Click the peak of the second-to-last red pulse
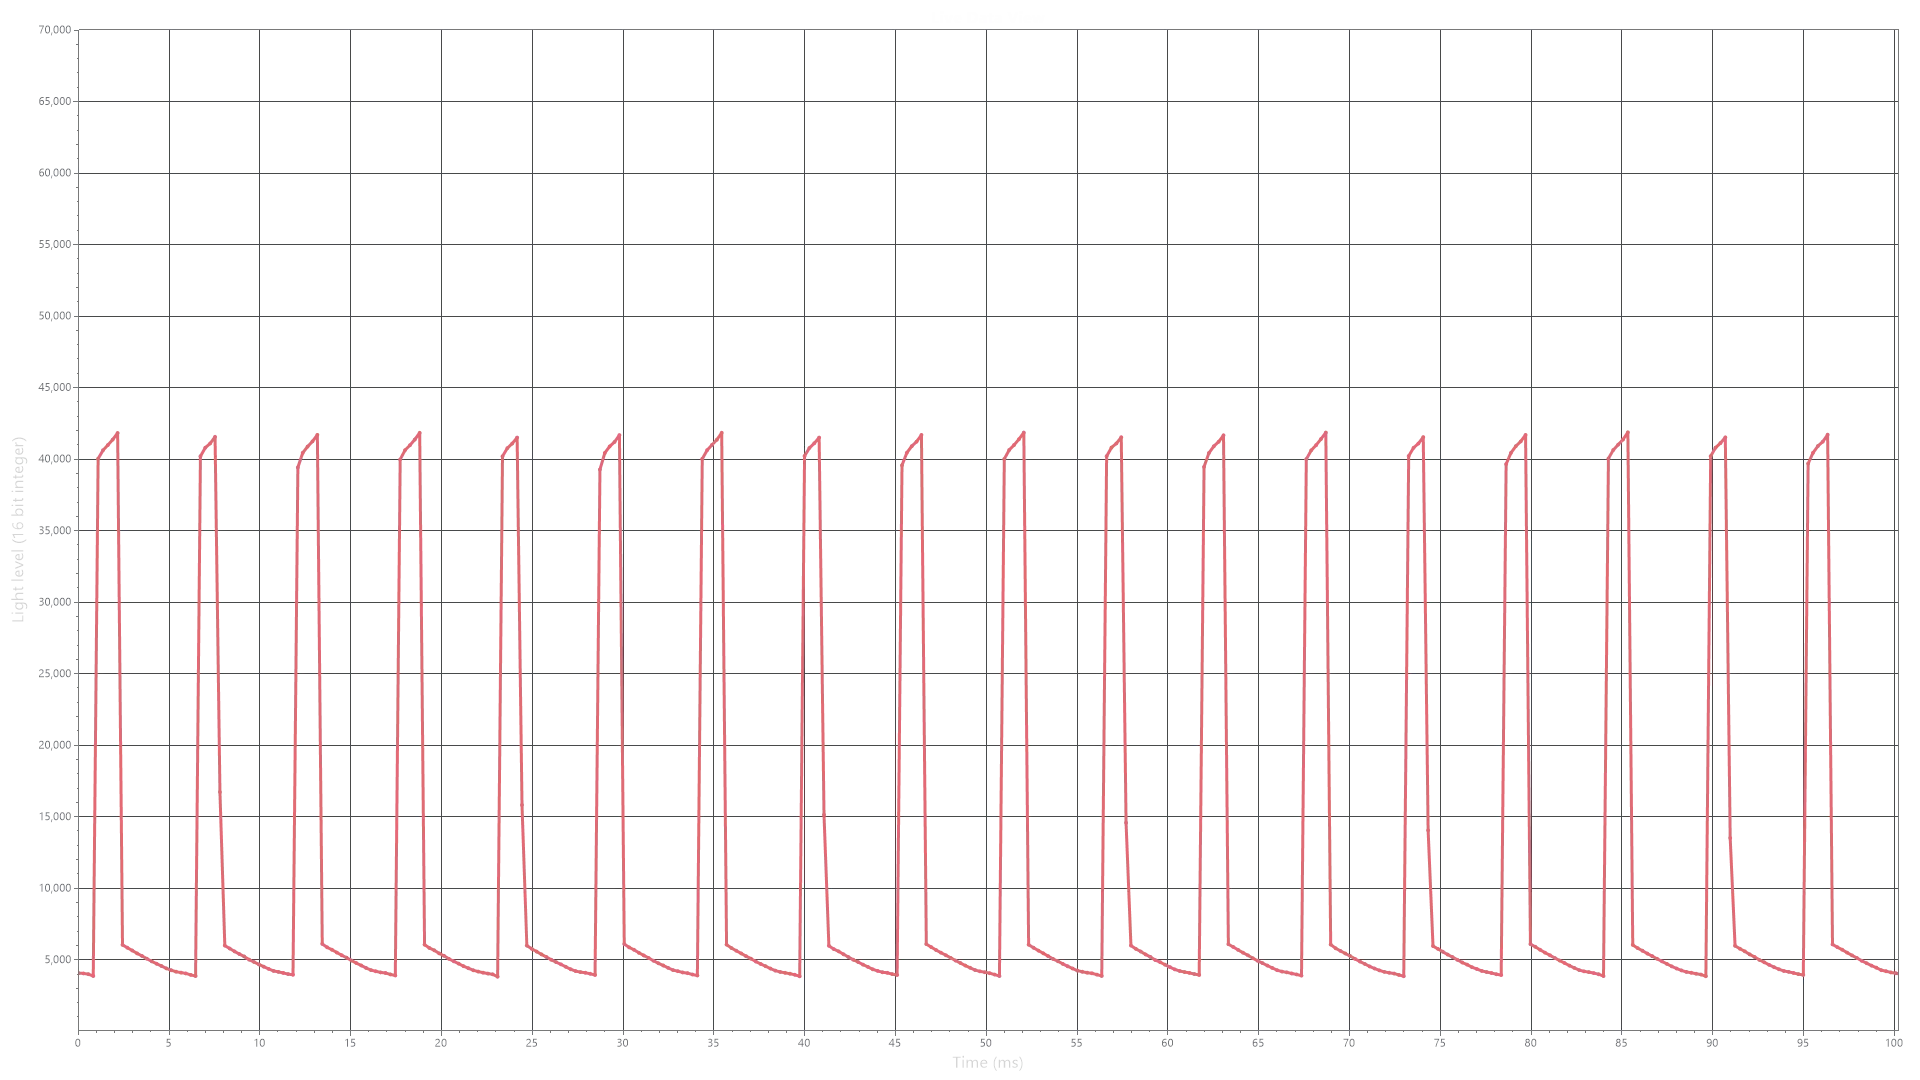Viewport: 1920px width, 1080px height. pos(1723,437)
